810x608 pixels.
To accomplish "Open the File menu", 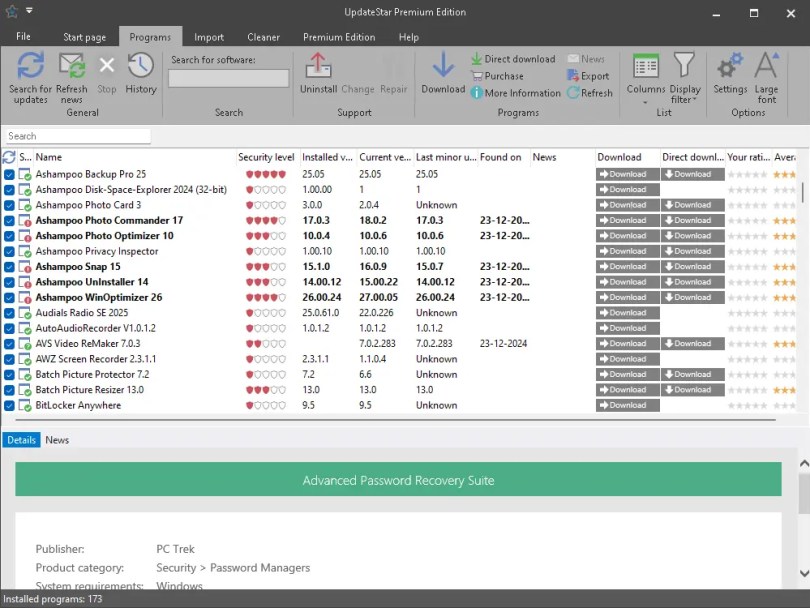I will 23,37.
